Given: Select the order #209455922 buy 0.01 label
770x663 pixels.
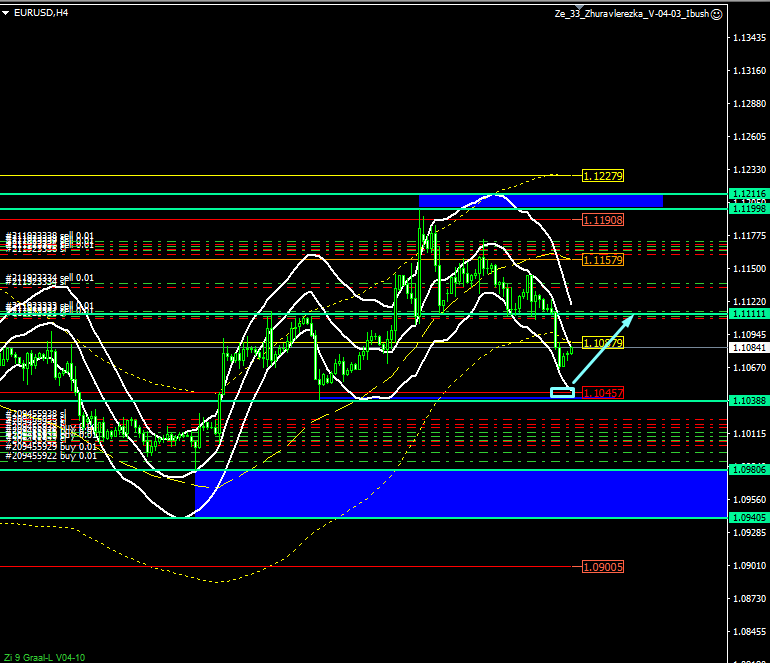Looking at the screenshot, I should coord(51,455).
